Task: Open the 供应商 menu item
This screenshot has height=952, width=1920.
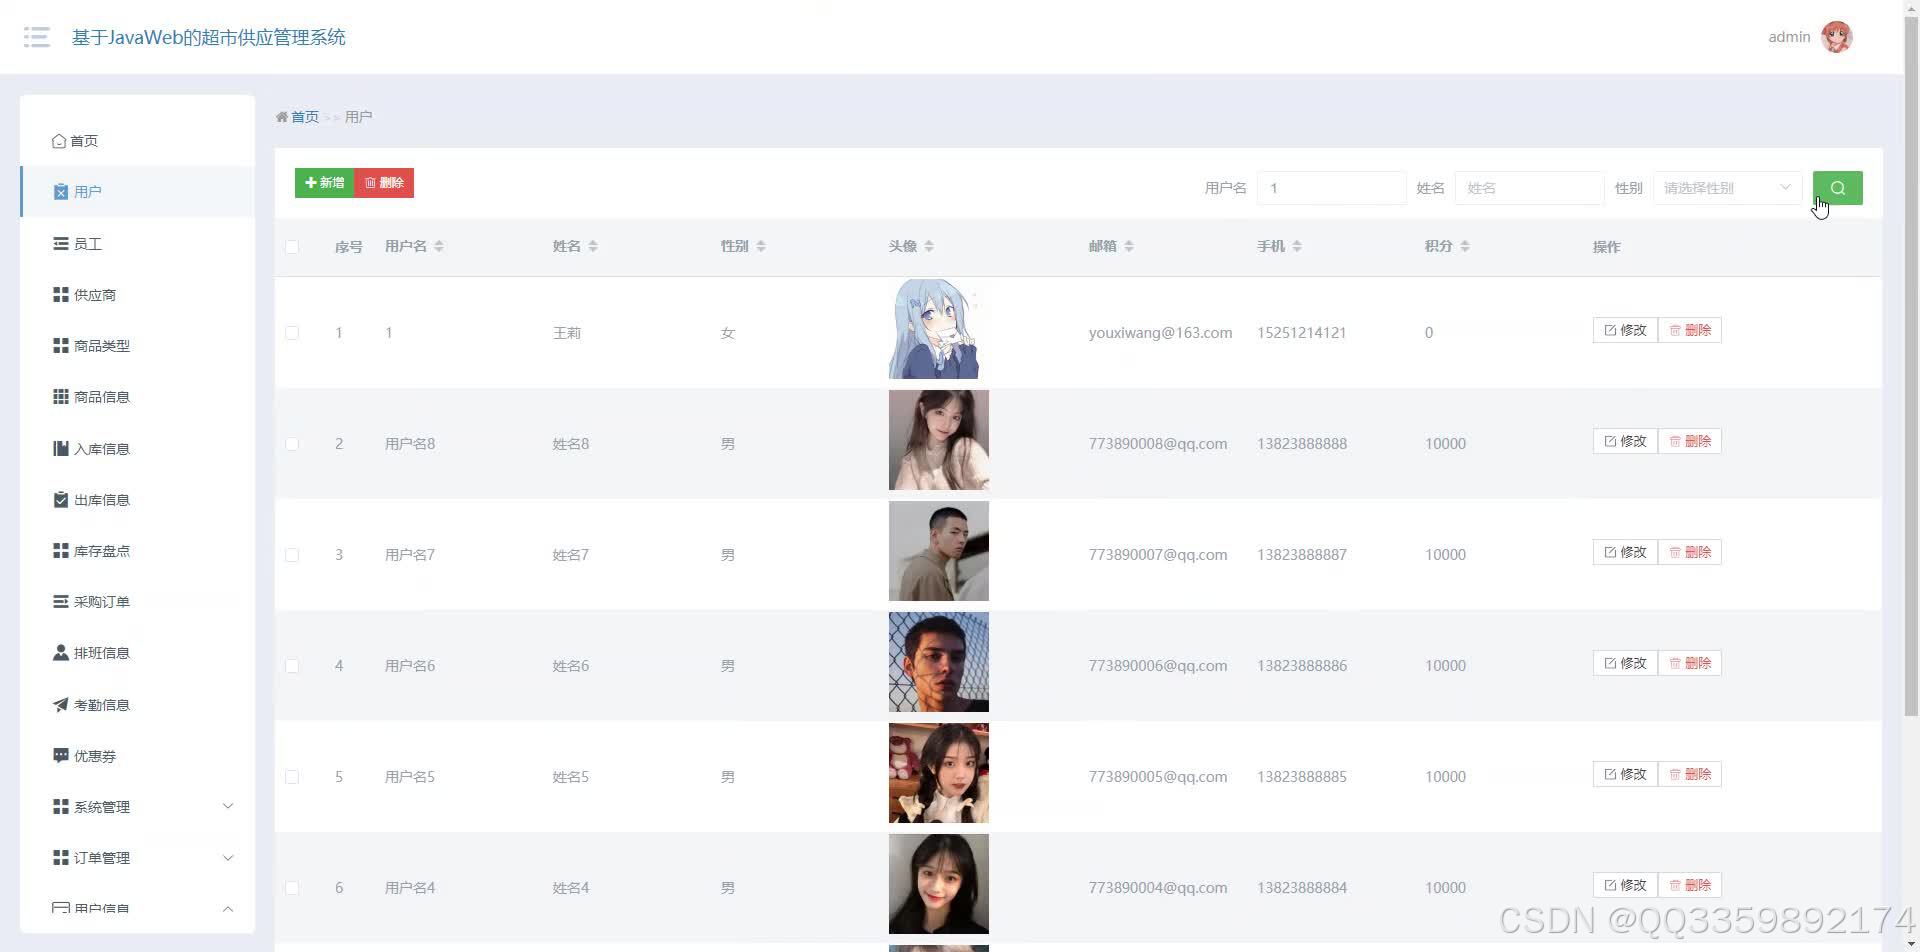Action: coord(137,294)
